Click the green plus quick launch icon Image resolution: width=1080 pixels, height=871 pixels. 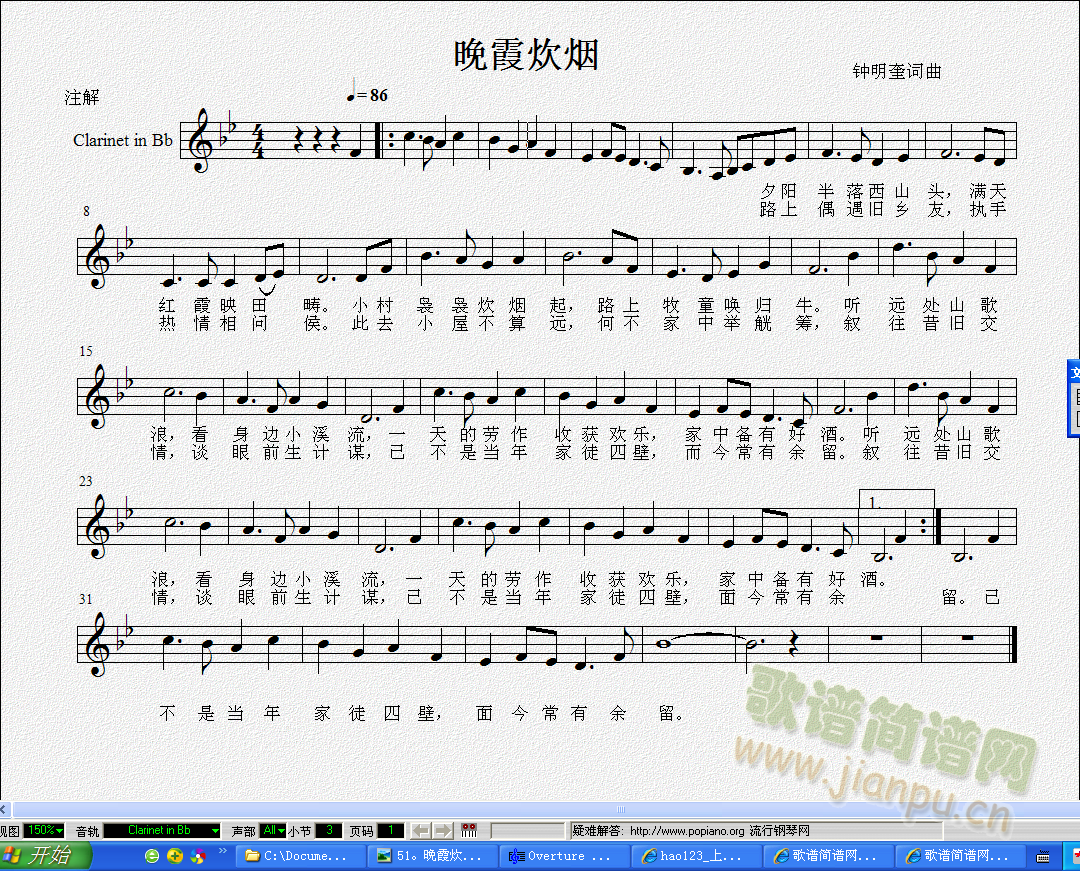point(174,856)
